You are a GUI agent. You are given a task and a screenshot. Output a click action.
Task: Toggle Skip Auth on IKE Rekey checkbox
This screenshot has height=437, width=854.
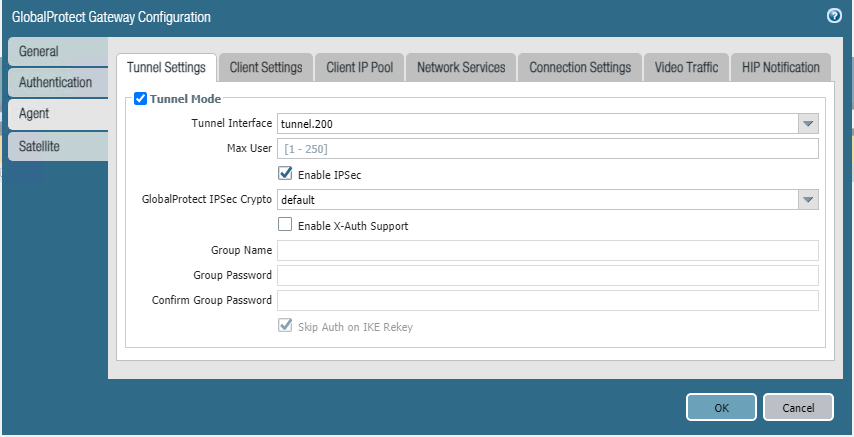pyautogui.click(x=285, y=326)
